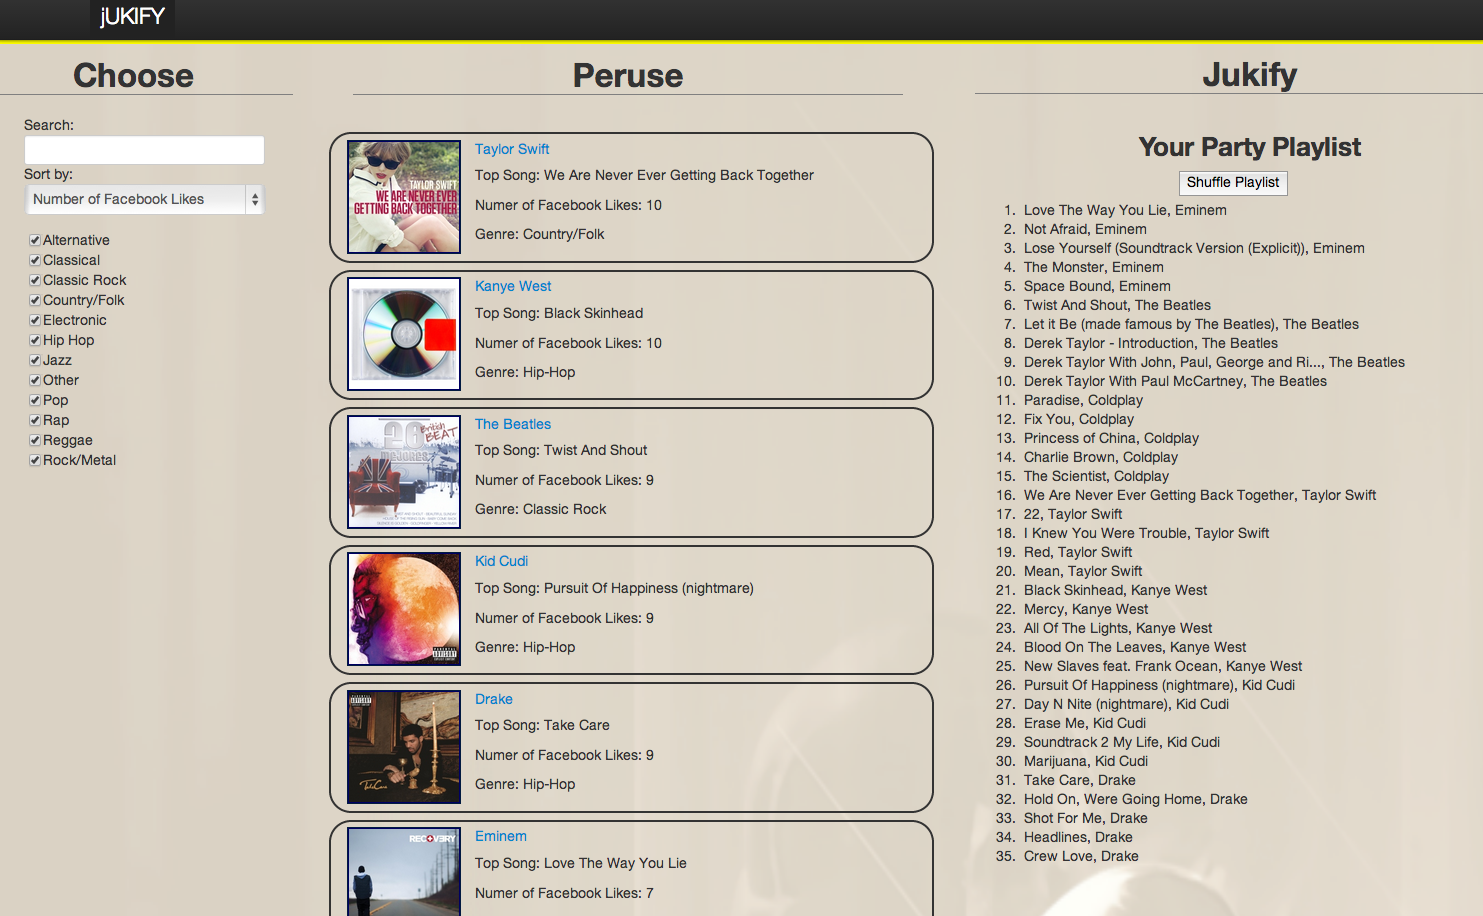Uncheck the Classical genre checkbox

tap(35, 260)
